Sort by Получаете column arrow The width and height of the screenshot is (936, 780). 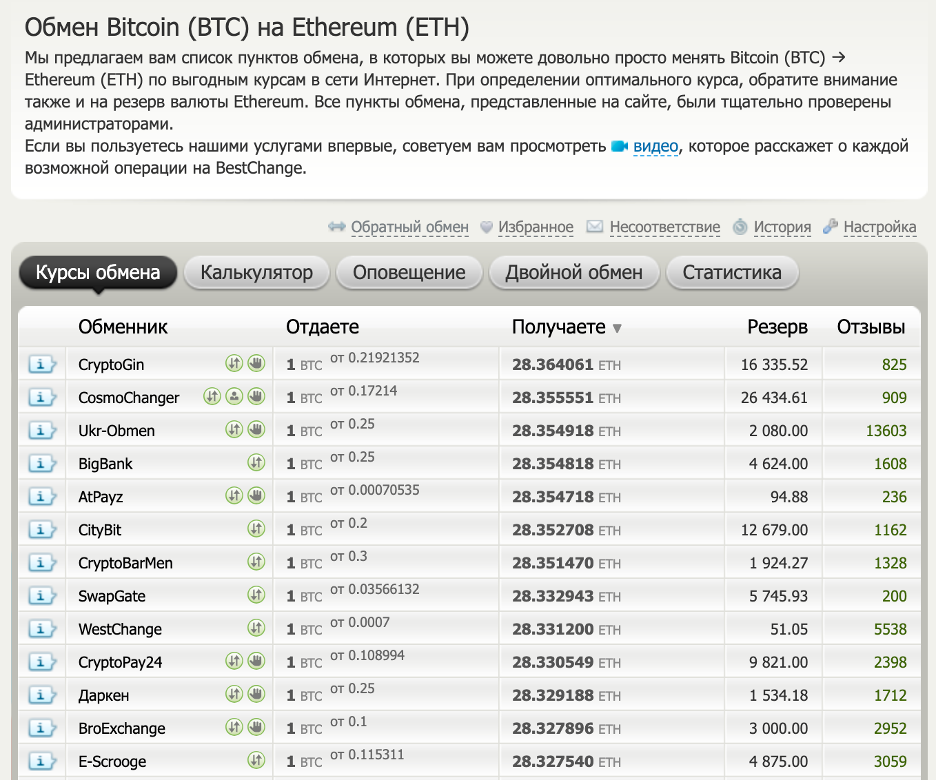click(617, 328)
